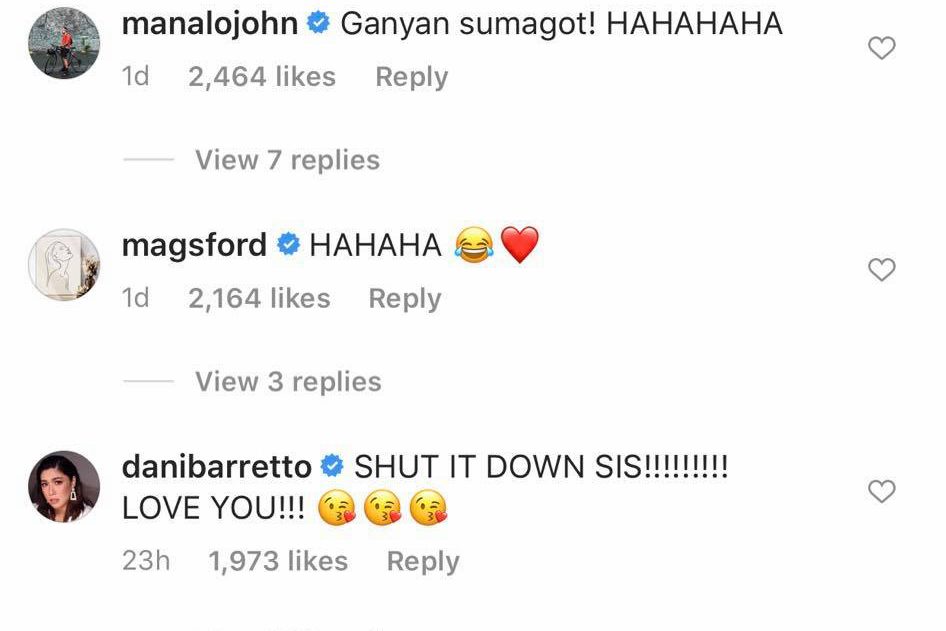Open the manalojohn username link
Viewport: 946px width, 631px height.
click(x=210, y=24)
